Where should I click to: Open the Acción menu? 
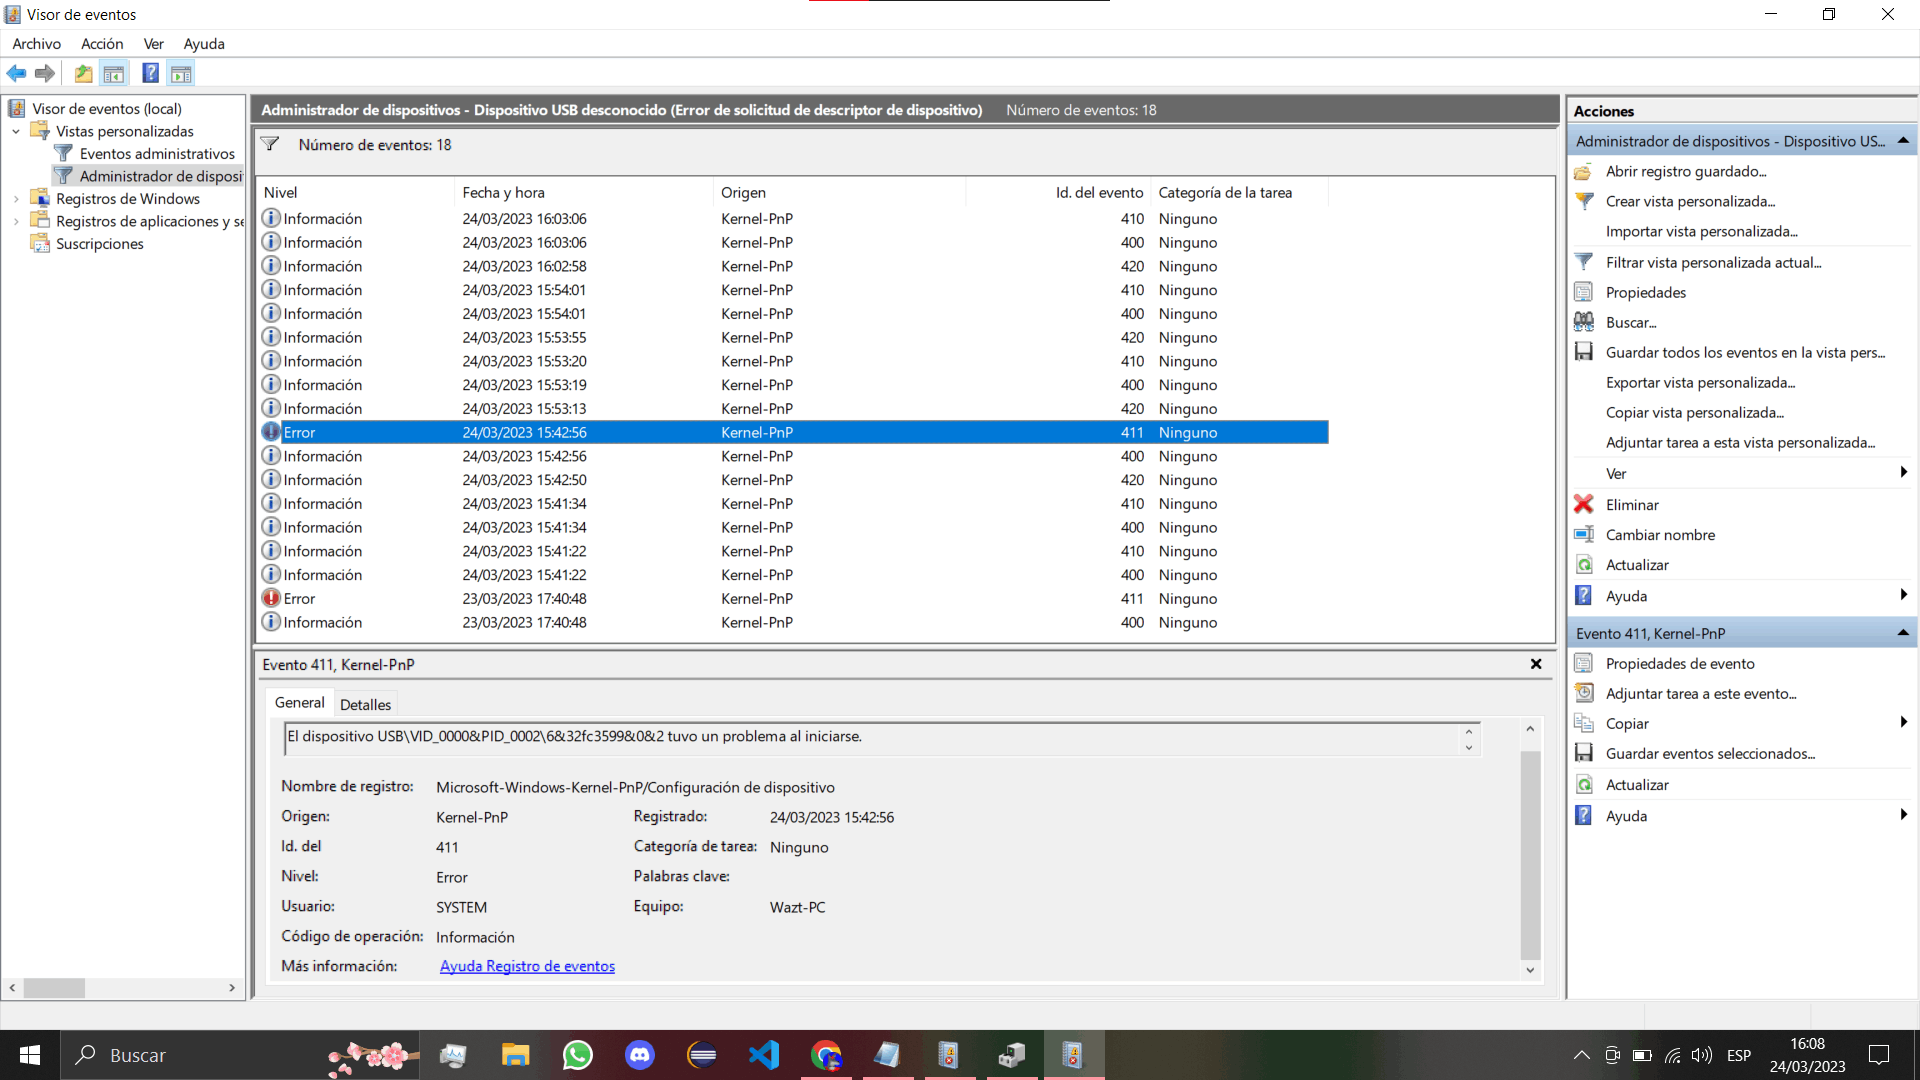pos(102,44)
